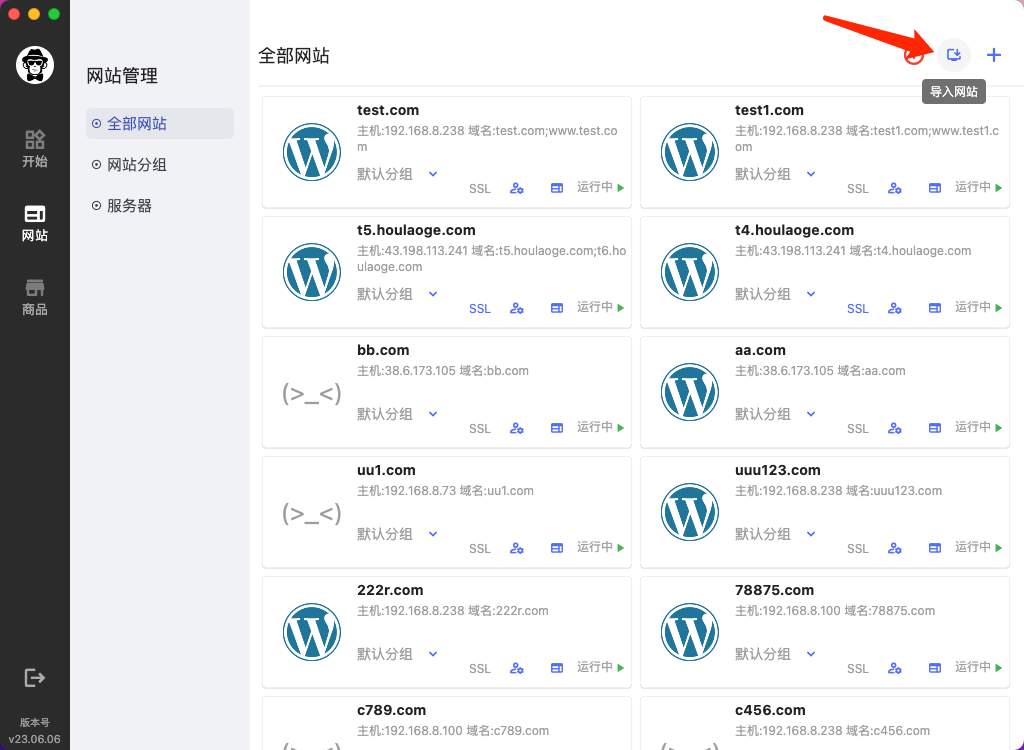
Task: Toggle 运行中 status of 78875.com
Action: pyautogui.click(x=979, y=667)
